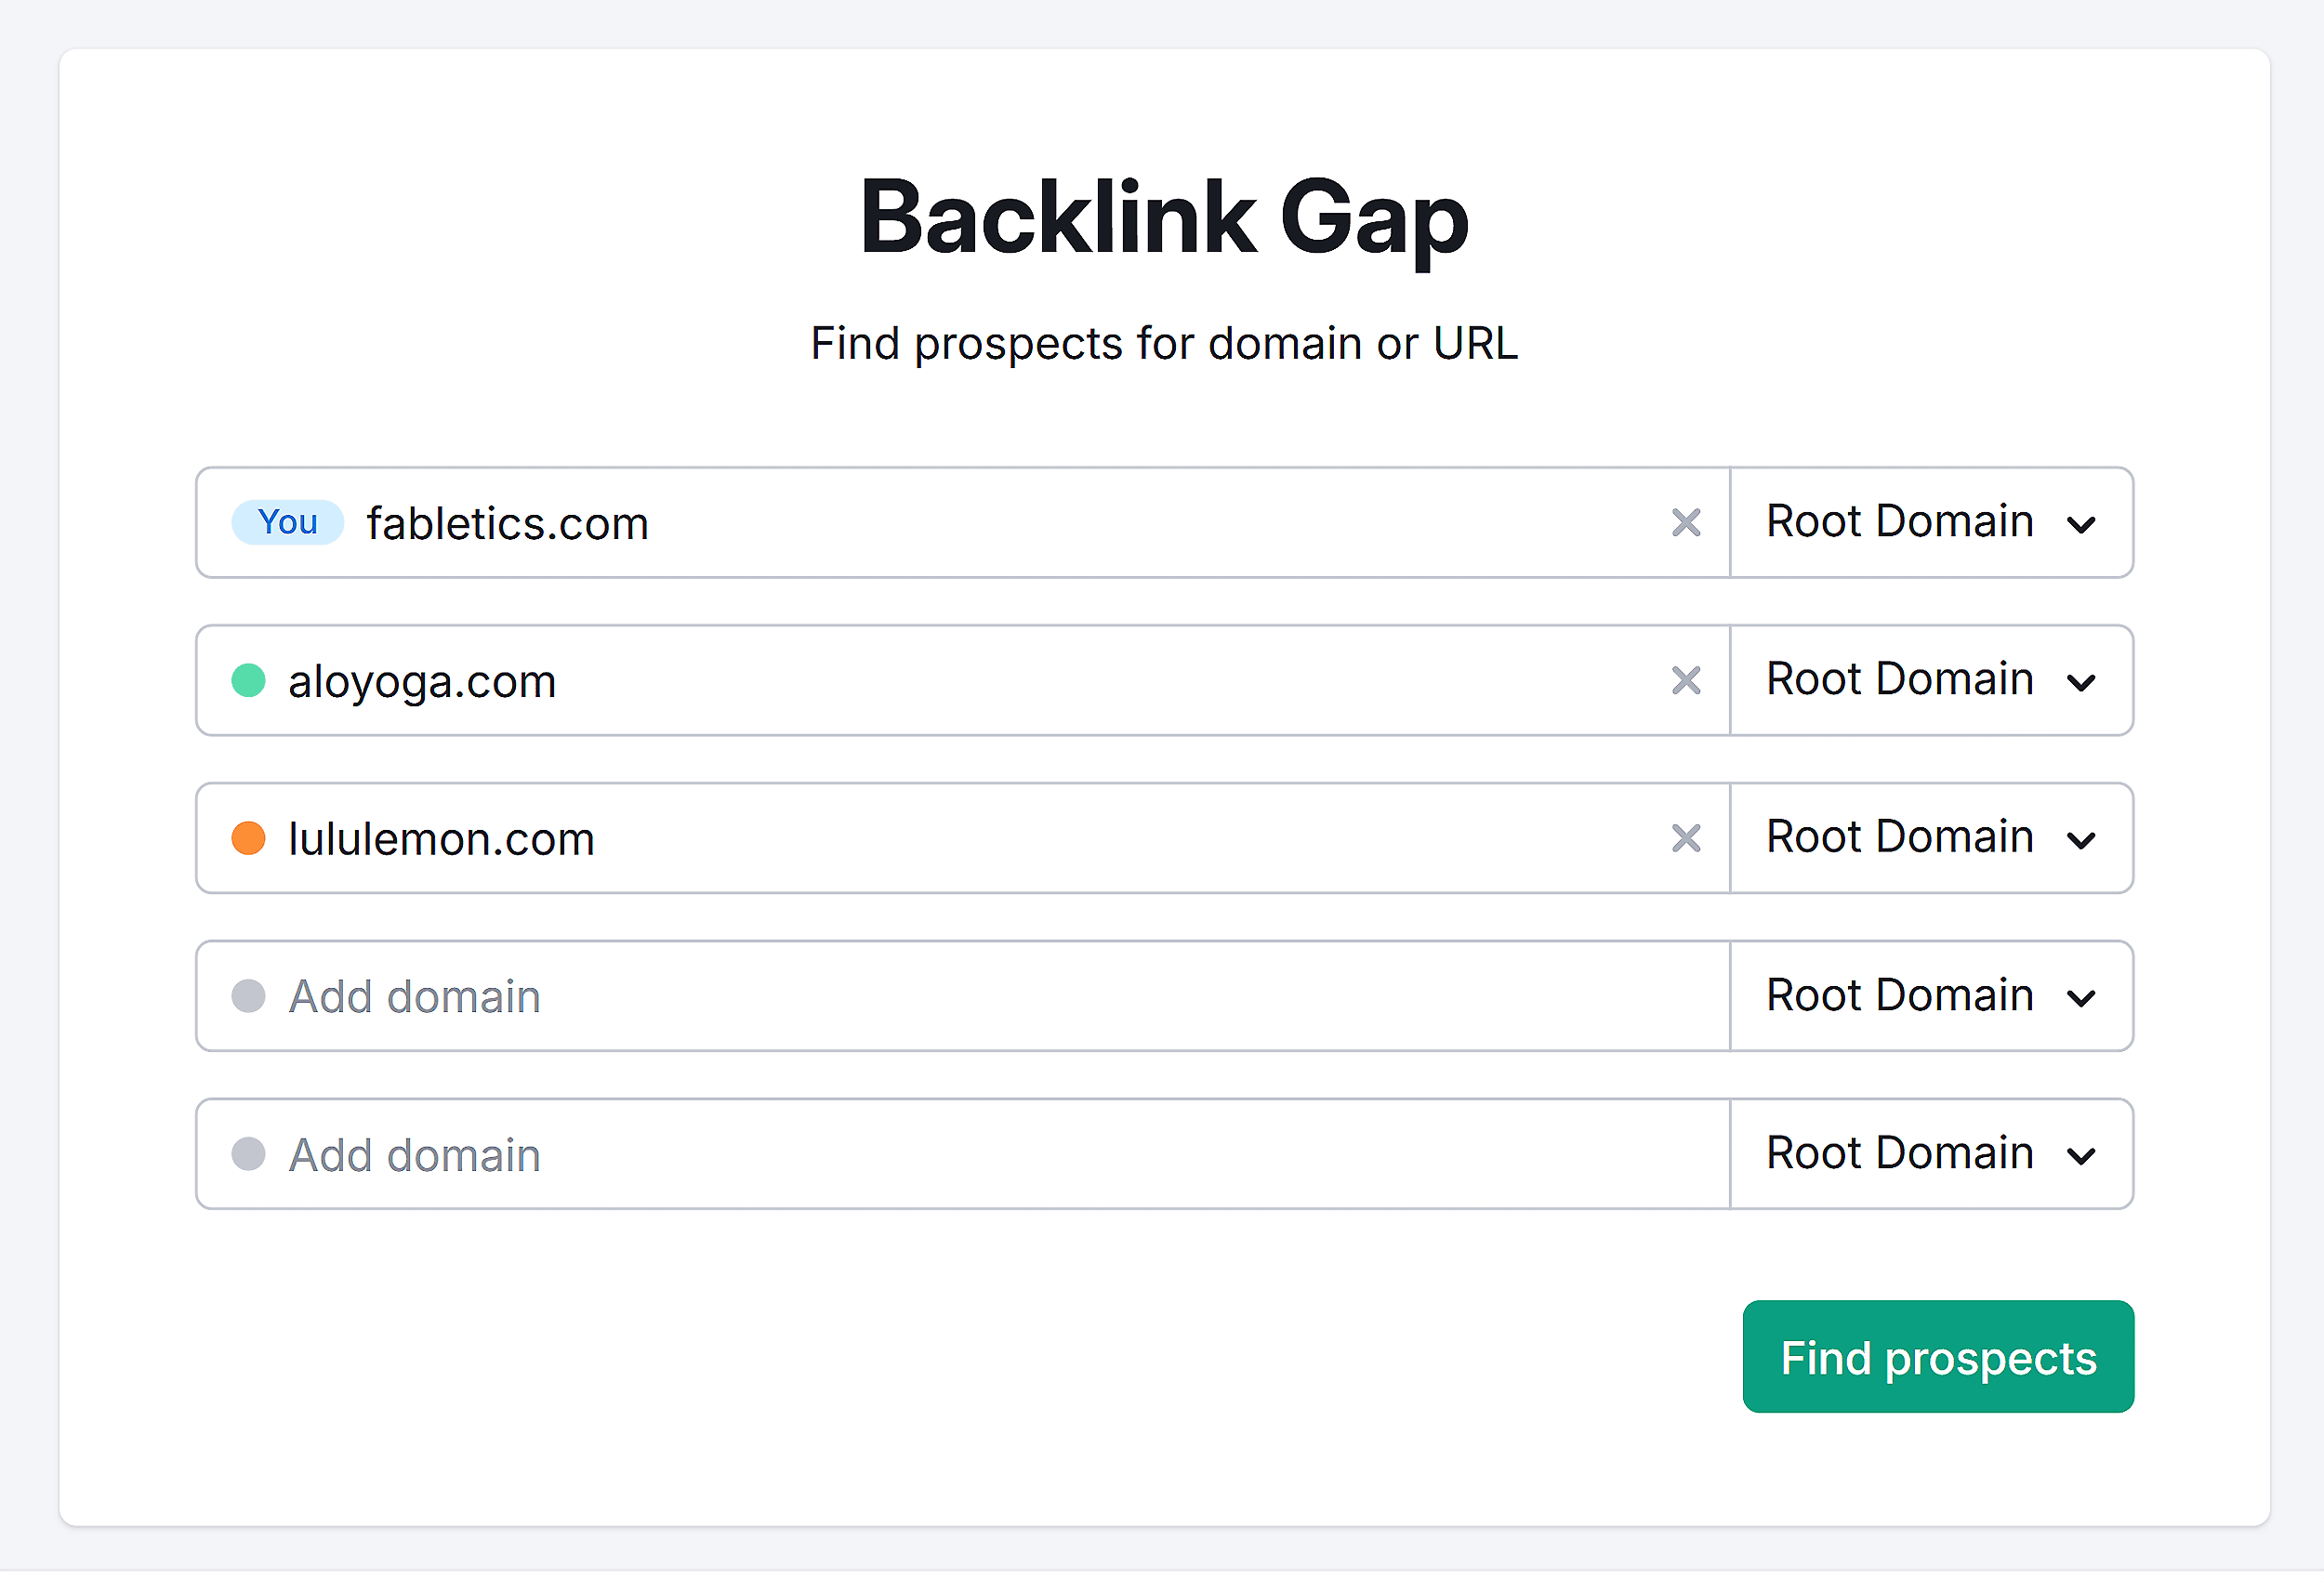Click the Find prospects button
This screenshot has width=2324, height=1579.
(1938, 1357)
